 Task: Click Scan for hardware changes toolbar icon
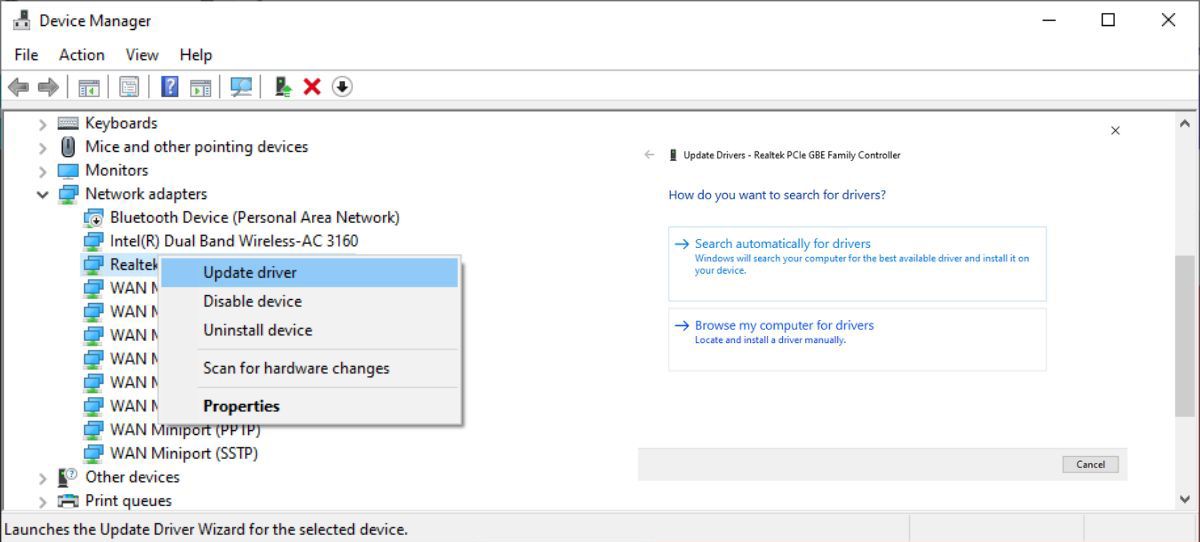point(241,87)
